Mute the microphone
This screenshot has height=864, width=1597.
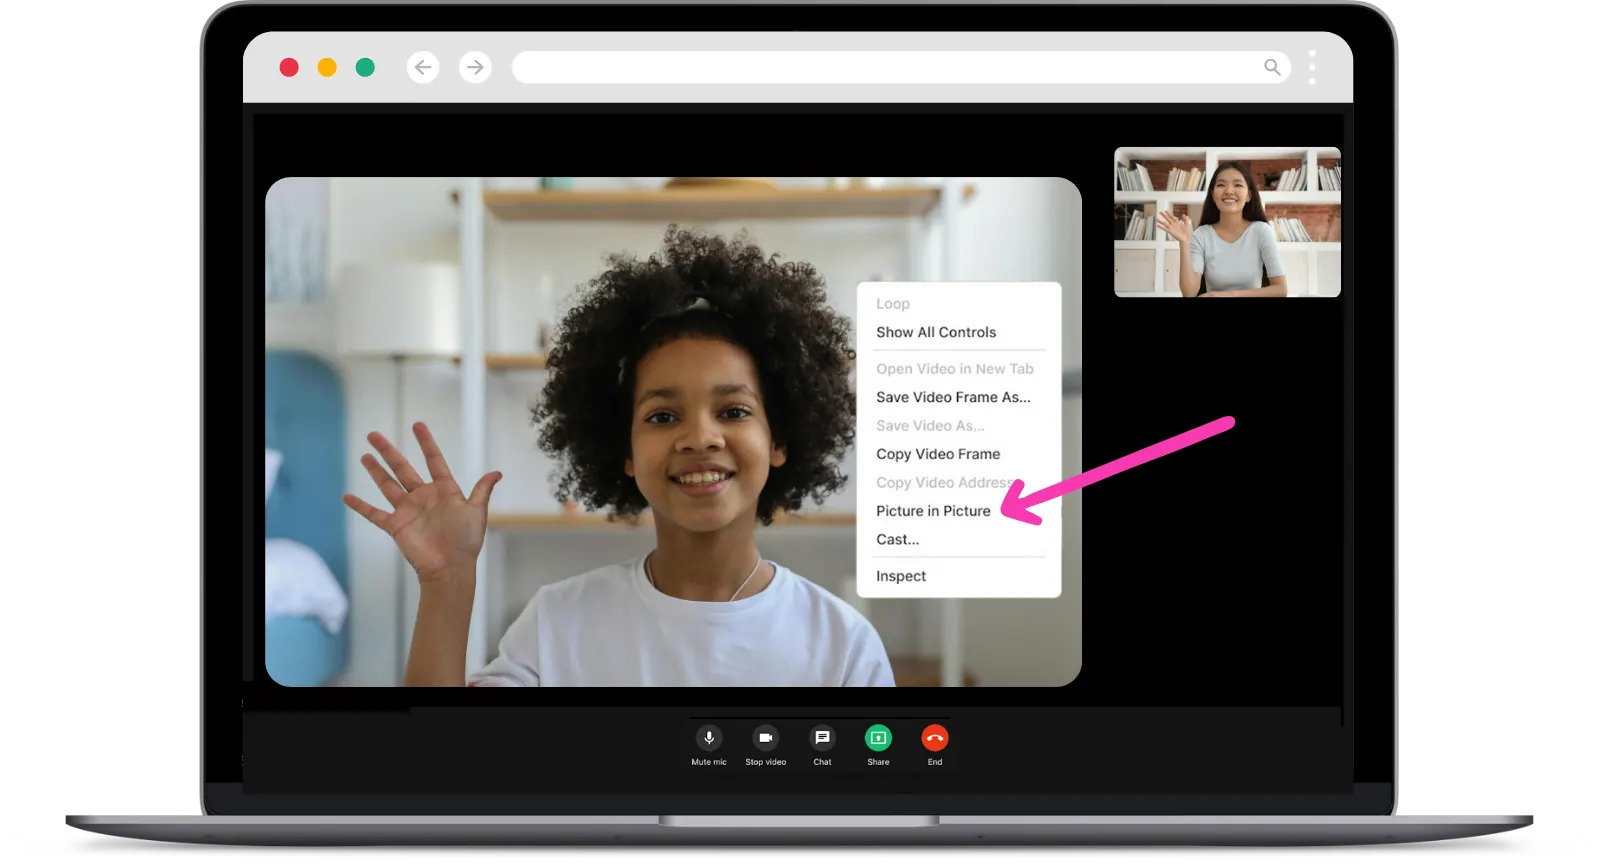(x=709, y=738)
